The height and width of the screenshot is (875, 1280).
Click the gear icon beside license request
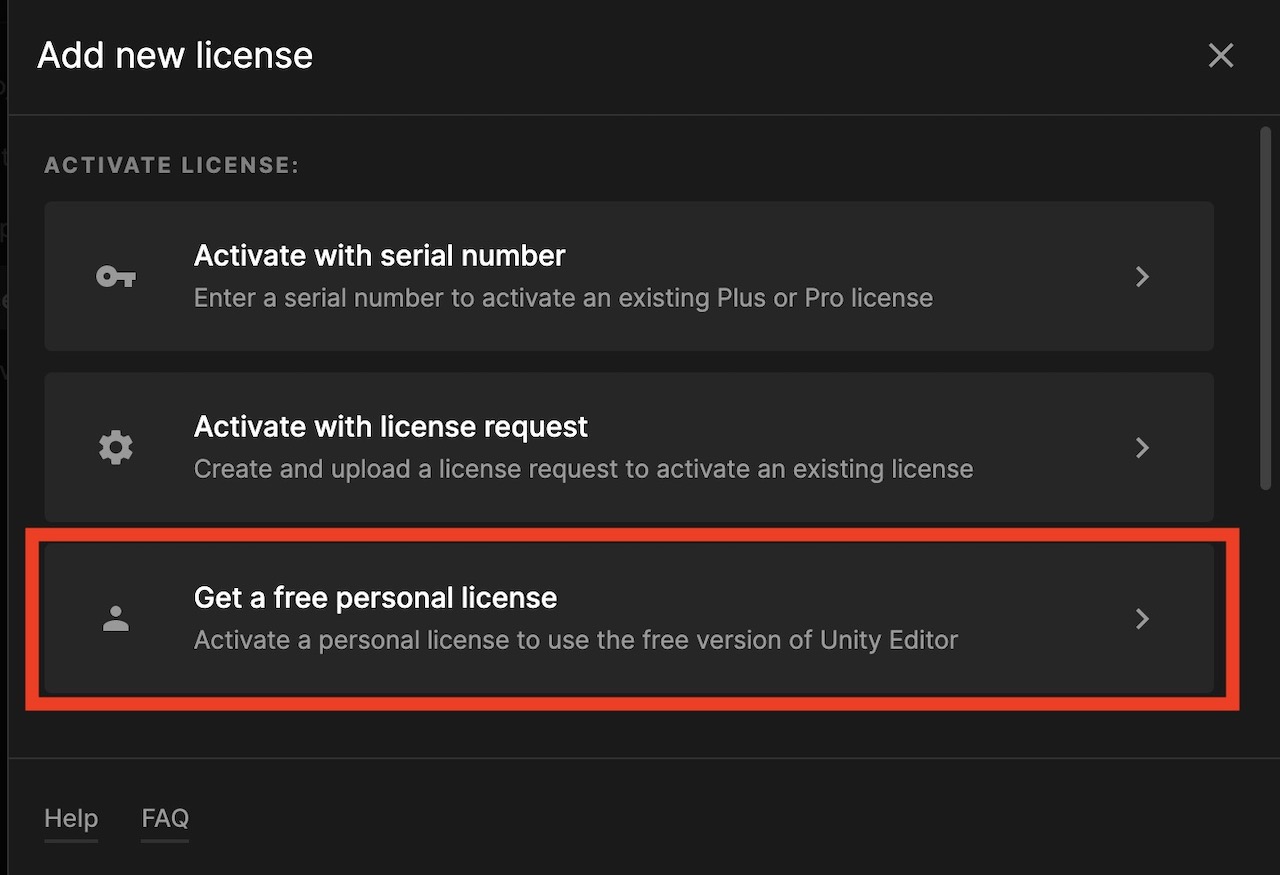(116, 448)
